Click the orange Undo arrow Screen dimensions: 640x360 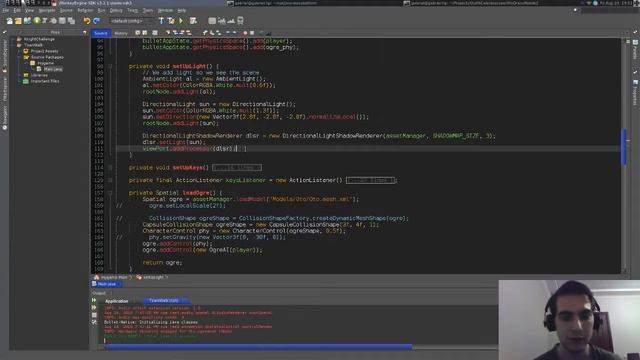click(87, 21)
